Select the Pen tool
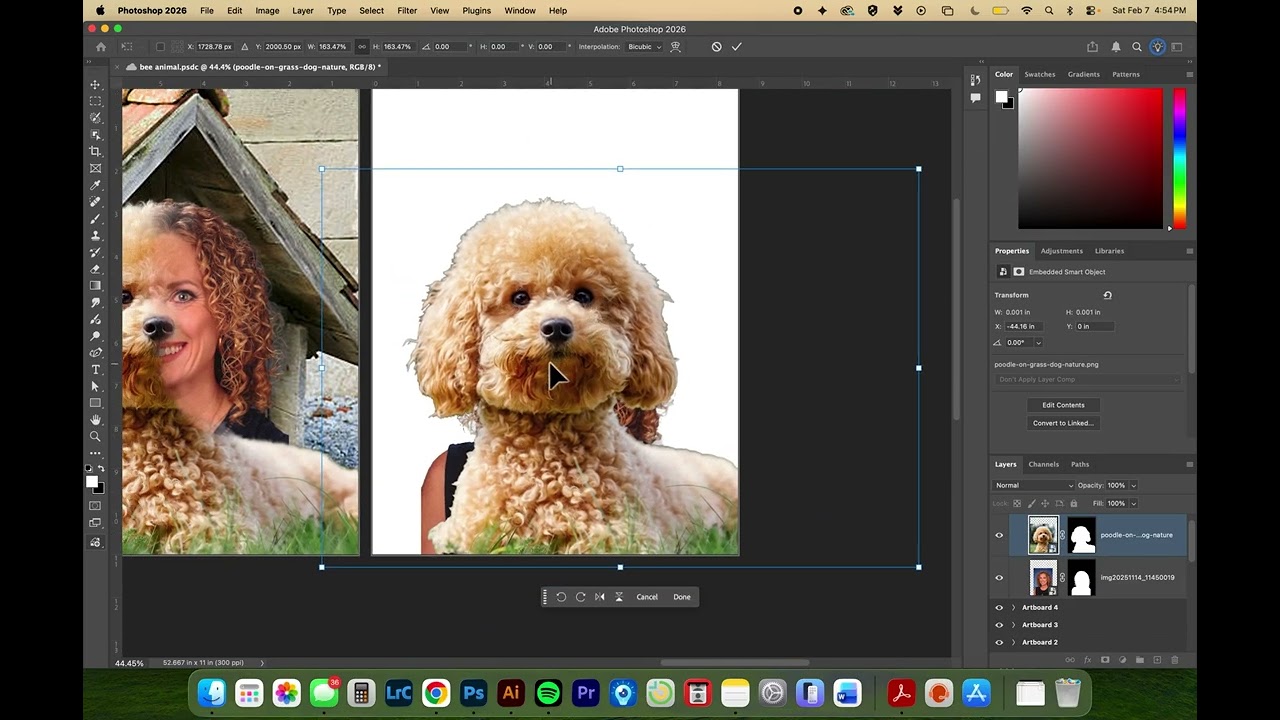 tap(96, 352)
